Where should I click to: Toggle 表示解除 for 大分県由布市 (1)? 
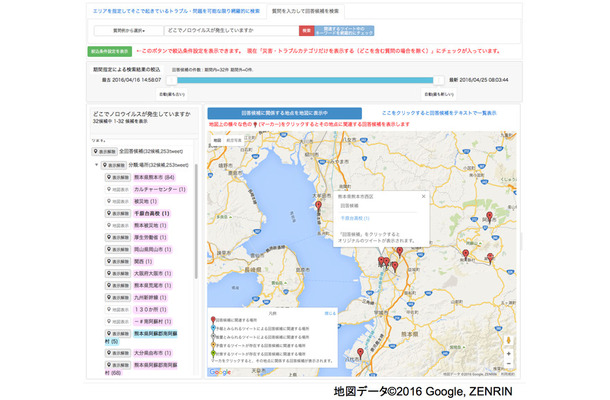pyautogui.click(x=118, y=353)
